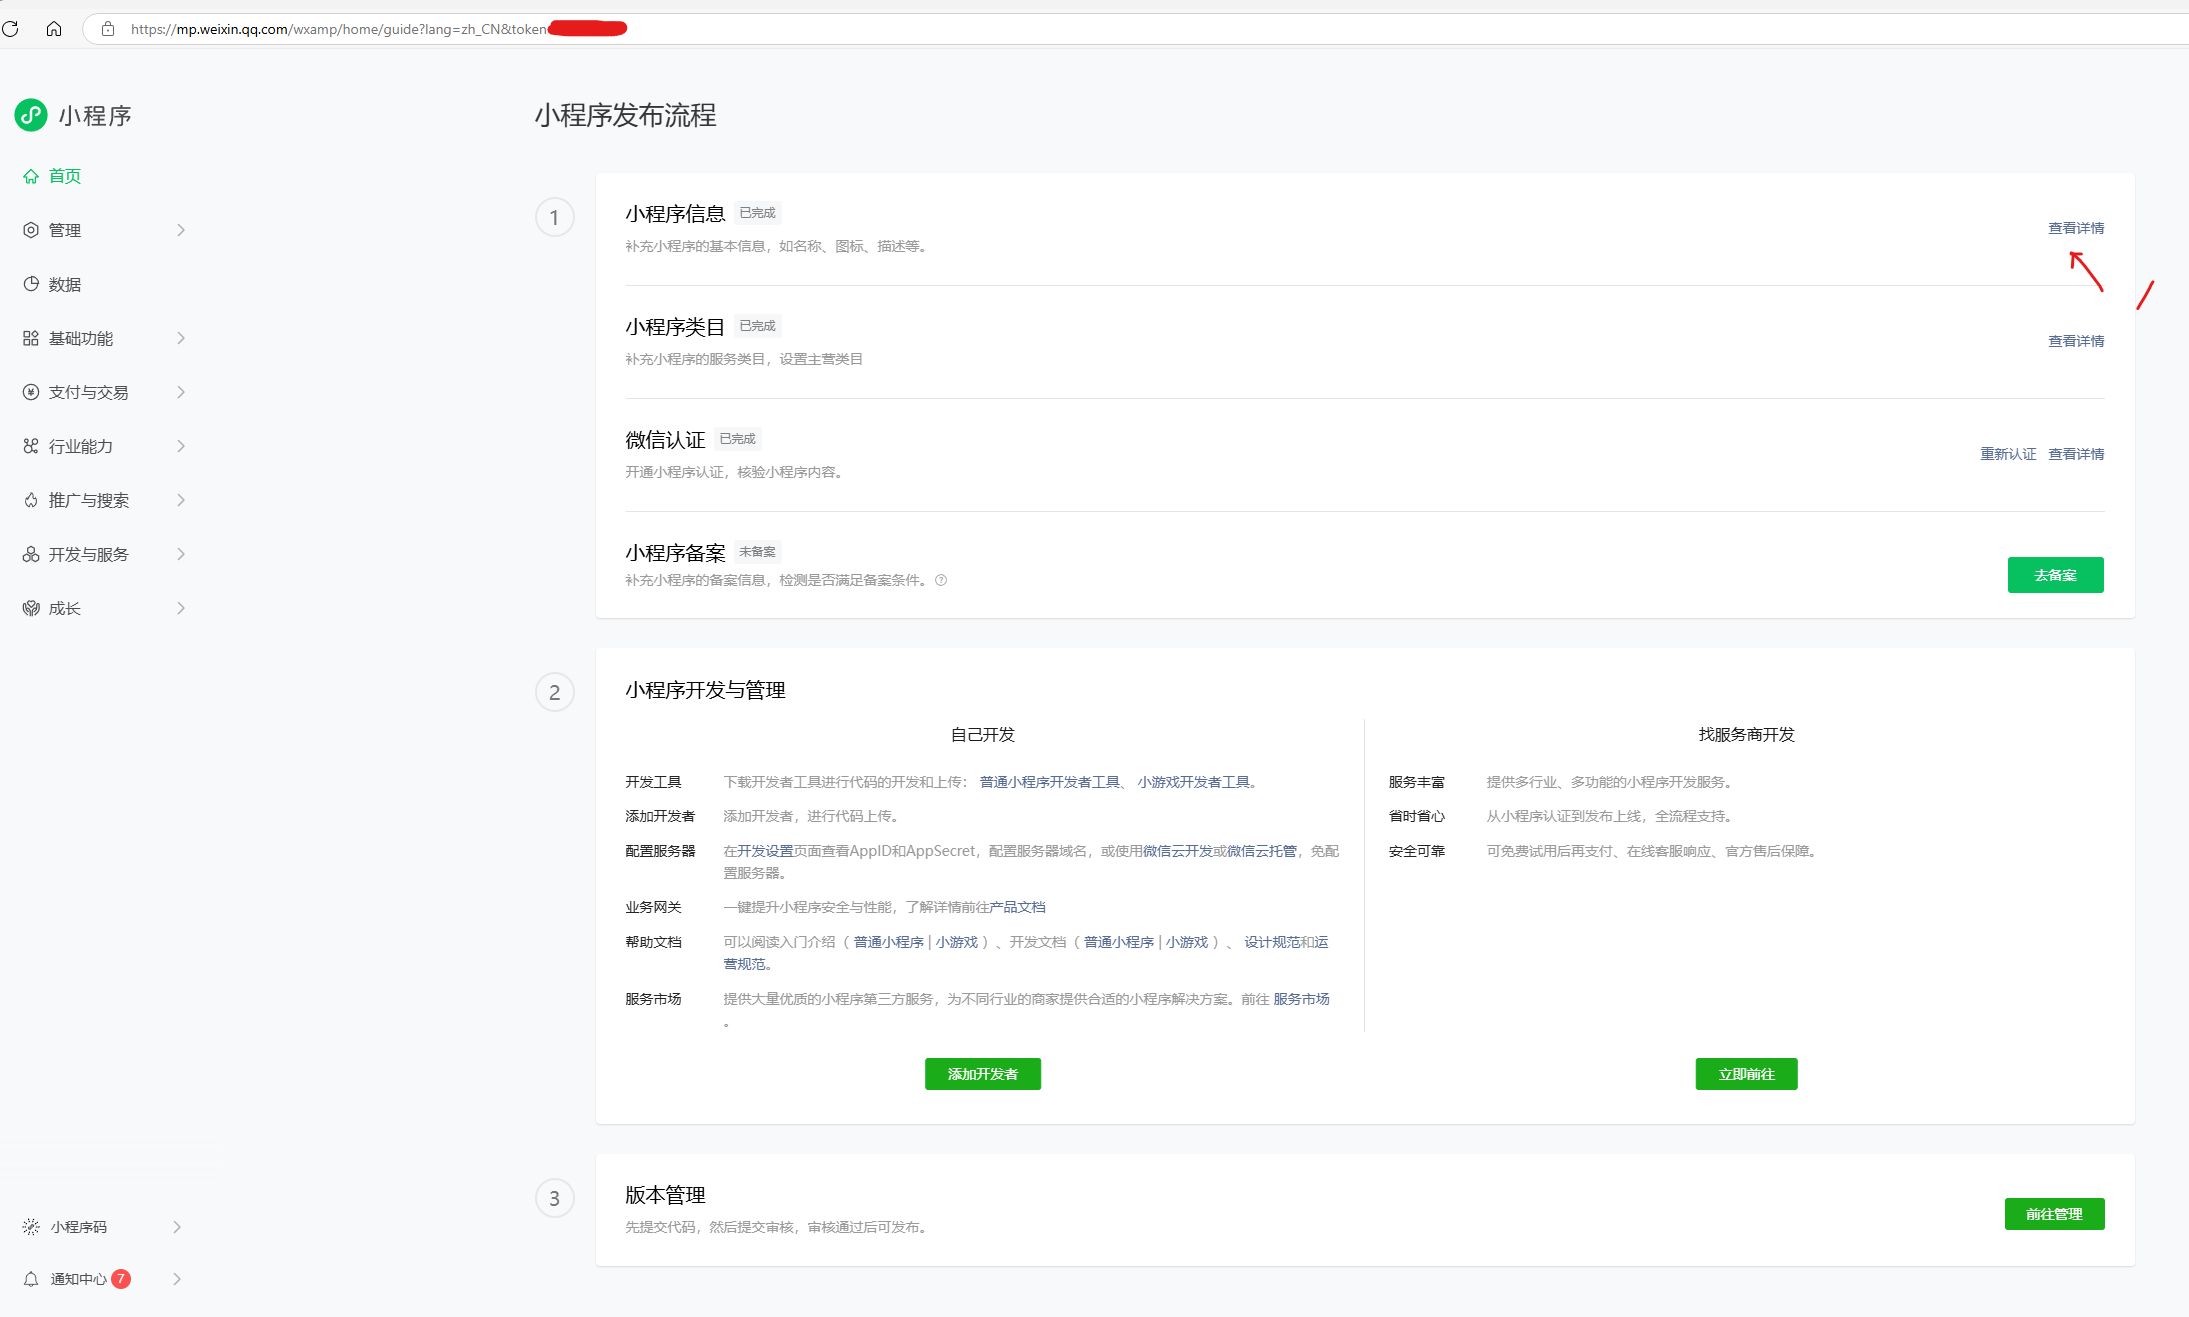Open the 数据 sidebar menu
This screenshot has width=2189, height=1317.
[65, 284]
